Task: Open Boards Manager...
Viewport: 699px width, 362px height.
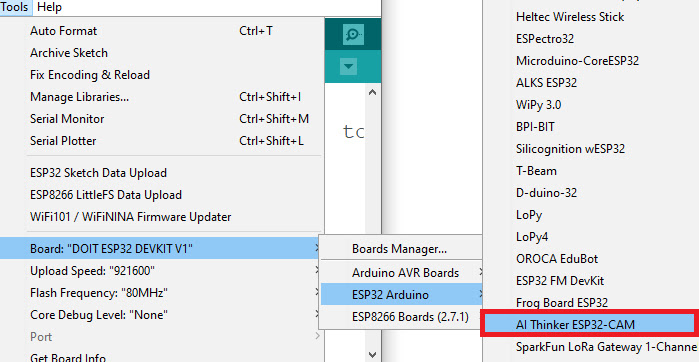Action: pyautogui.click(x=402, y=248)
